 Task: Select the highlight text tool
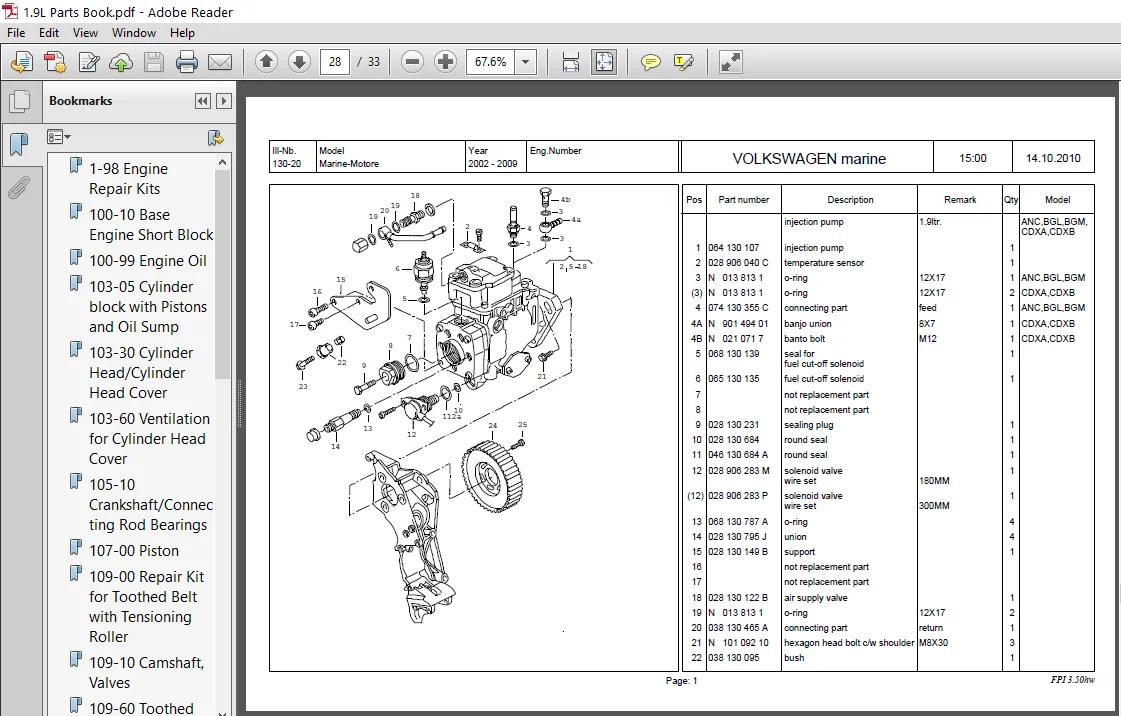click(x=683, y=62)
